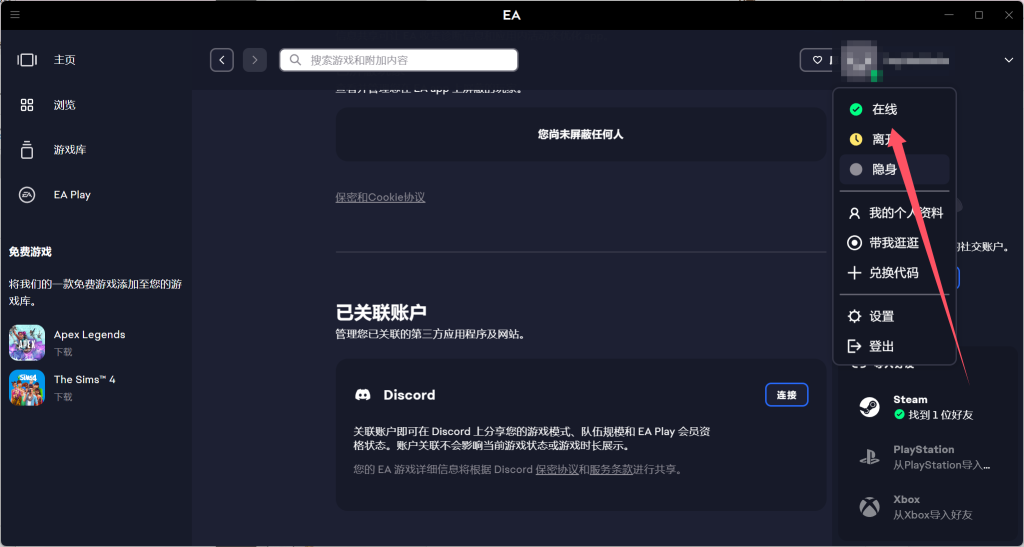This screenshot has height=547, width=1024.
Task: Go to the 主页 home page
Action: [x=65, y=60]
